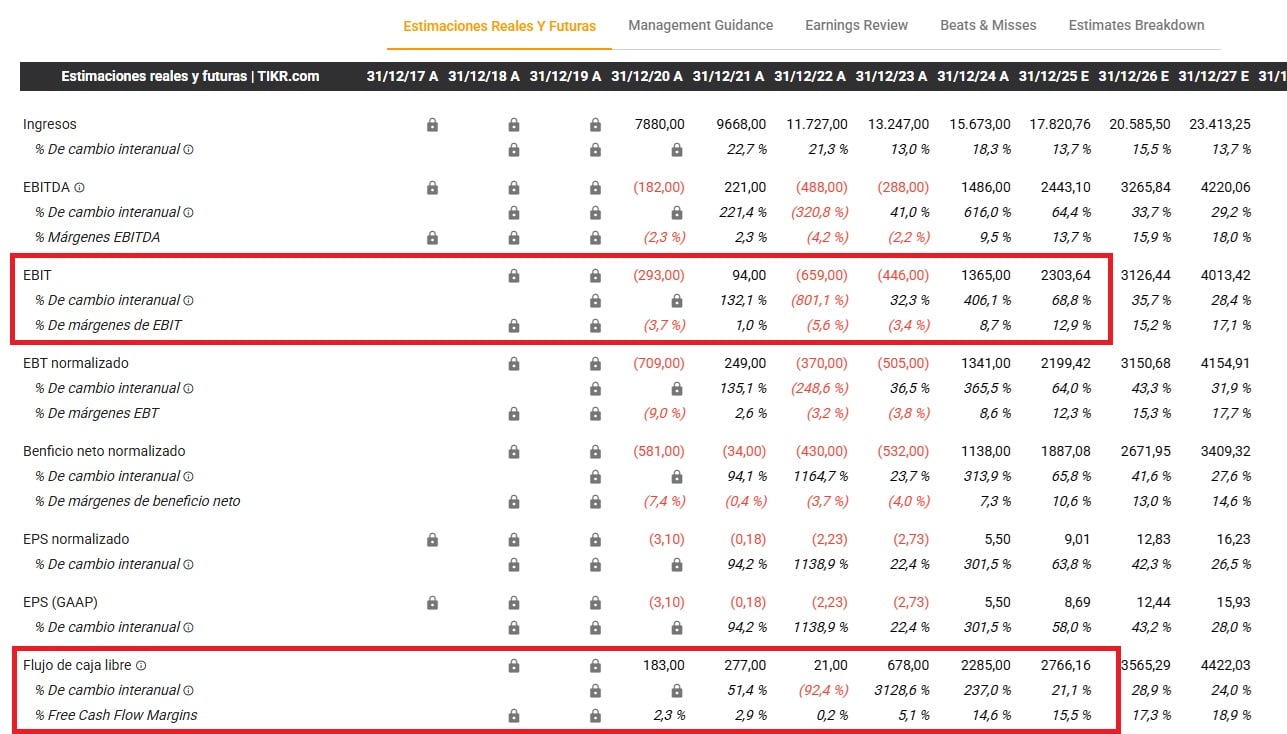The height and width of the screenshot is (734, 1287).
Task: Click info icon under Ingresos for % change
Action: 188,150
